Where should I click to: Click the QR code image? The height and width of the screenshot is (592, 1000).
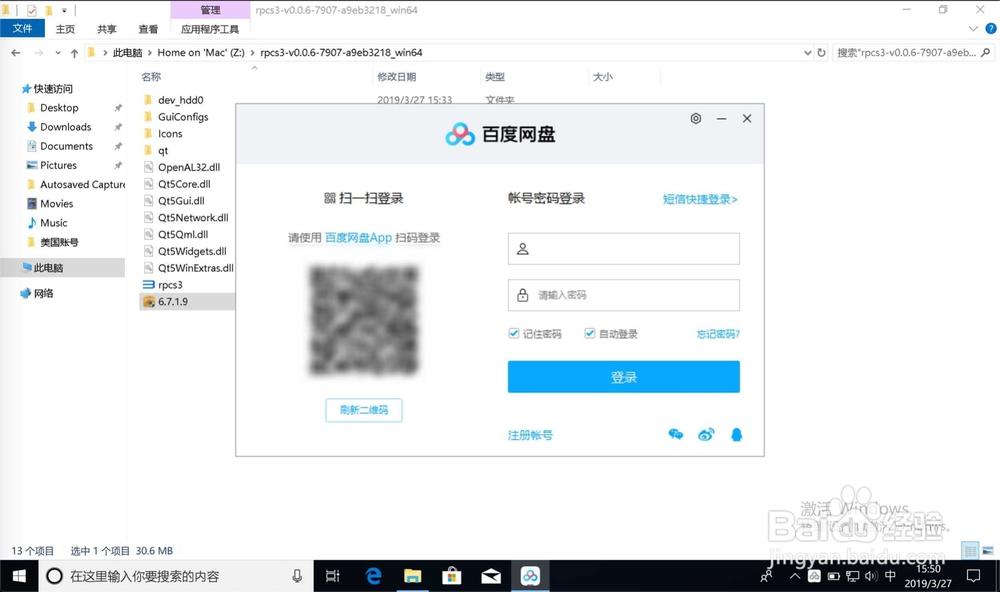tap(364, 320)
